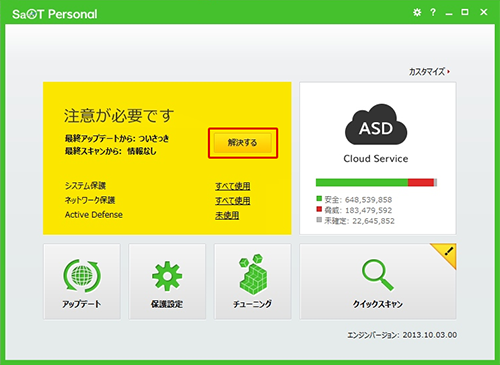
Task: Select the 保護設定 tile label
Action: [167, 304]
